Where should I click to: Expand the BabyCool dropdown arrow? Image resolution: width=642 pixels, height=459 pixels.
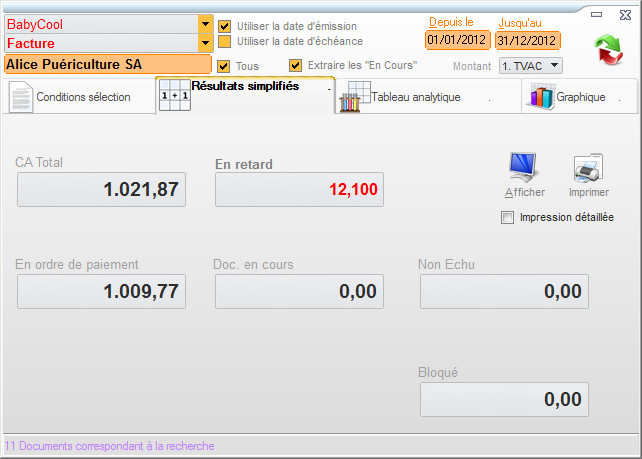205,24
